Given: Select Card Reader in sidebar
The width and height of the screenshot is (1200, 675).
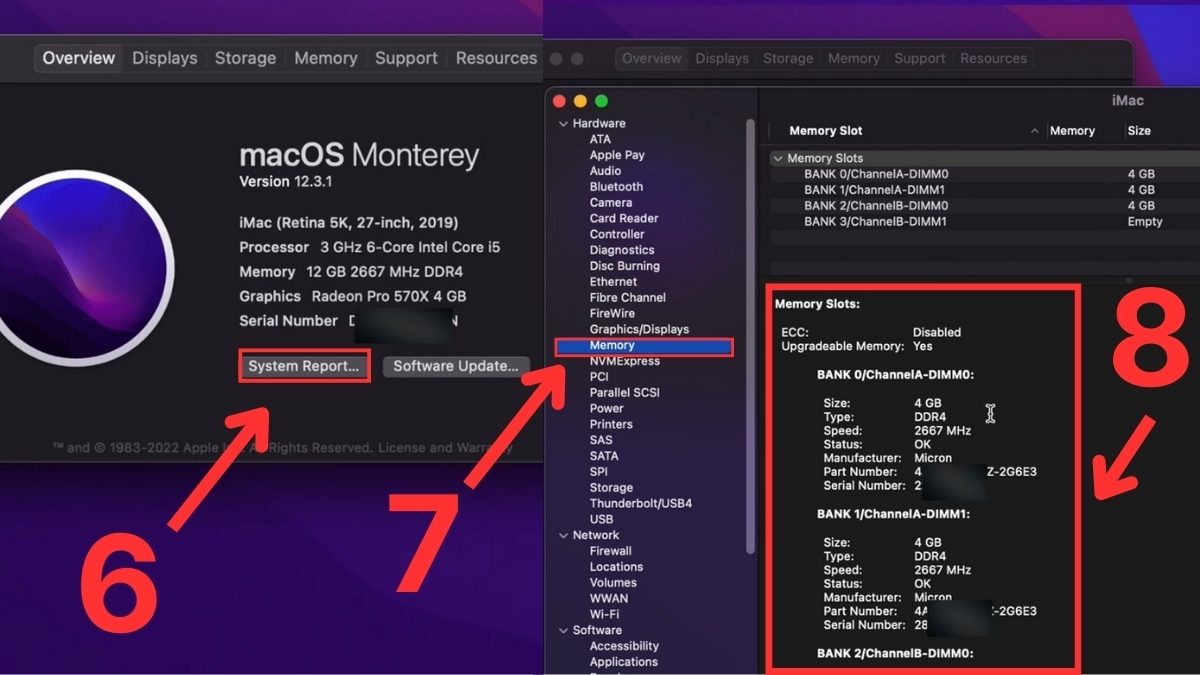Looking at the screenshot, I should coord(624,218).
